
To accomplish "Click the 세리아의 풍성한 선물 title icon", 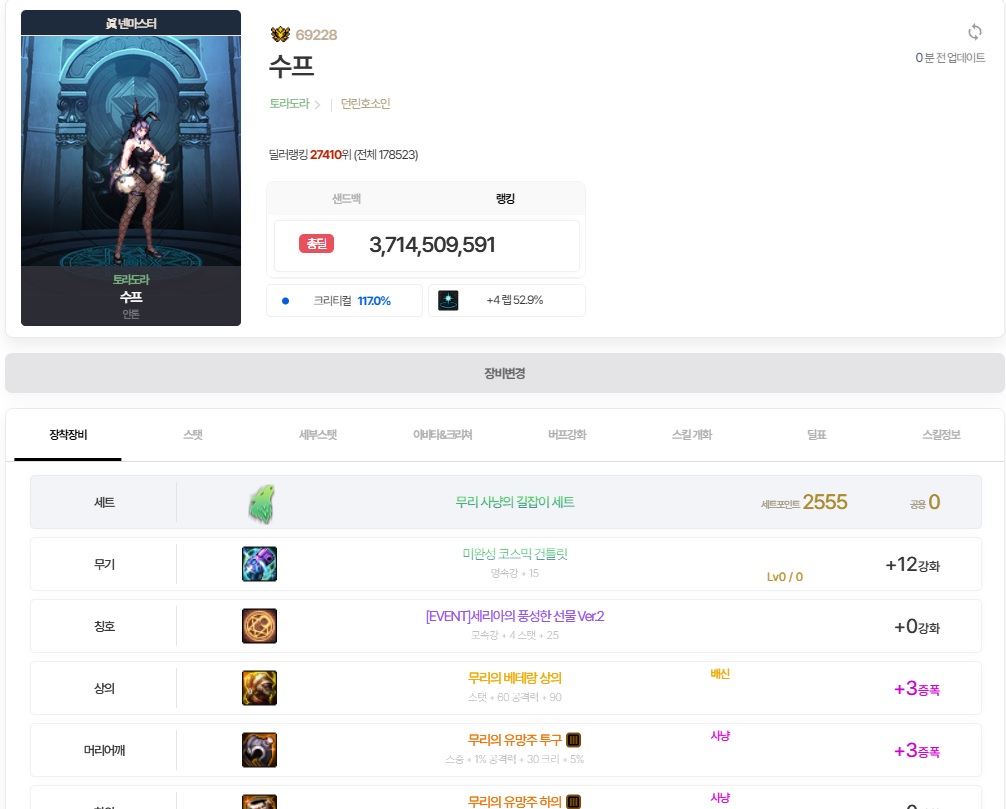I will click(x=259, y=626).
